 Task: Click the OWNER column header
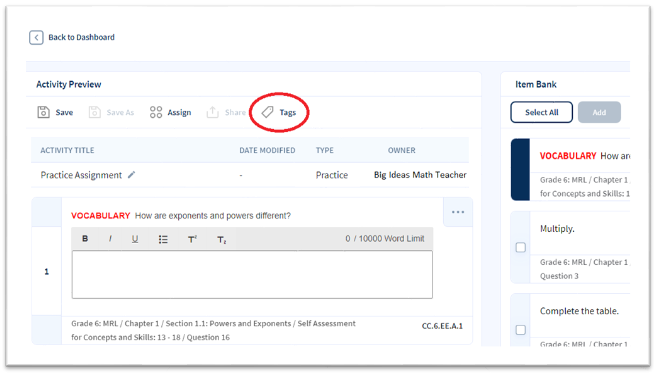coord(402,150)
